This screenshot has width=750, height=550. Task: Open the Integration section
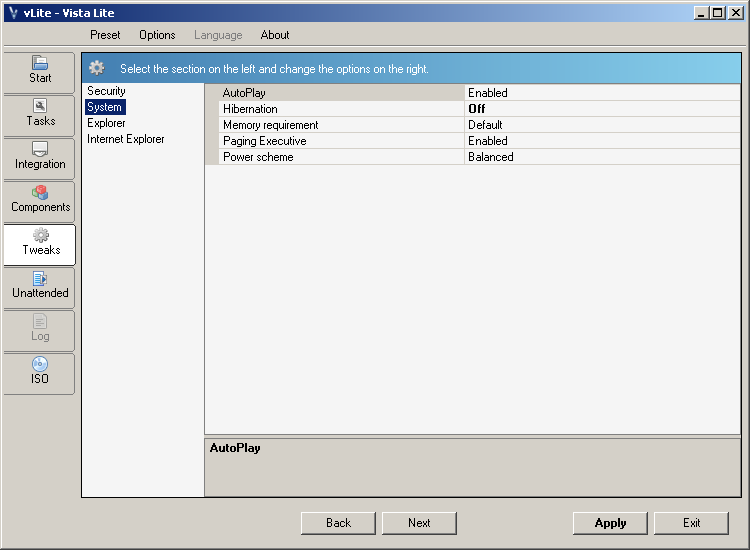point(39,159)
